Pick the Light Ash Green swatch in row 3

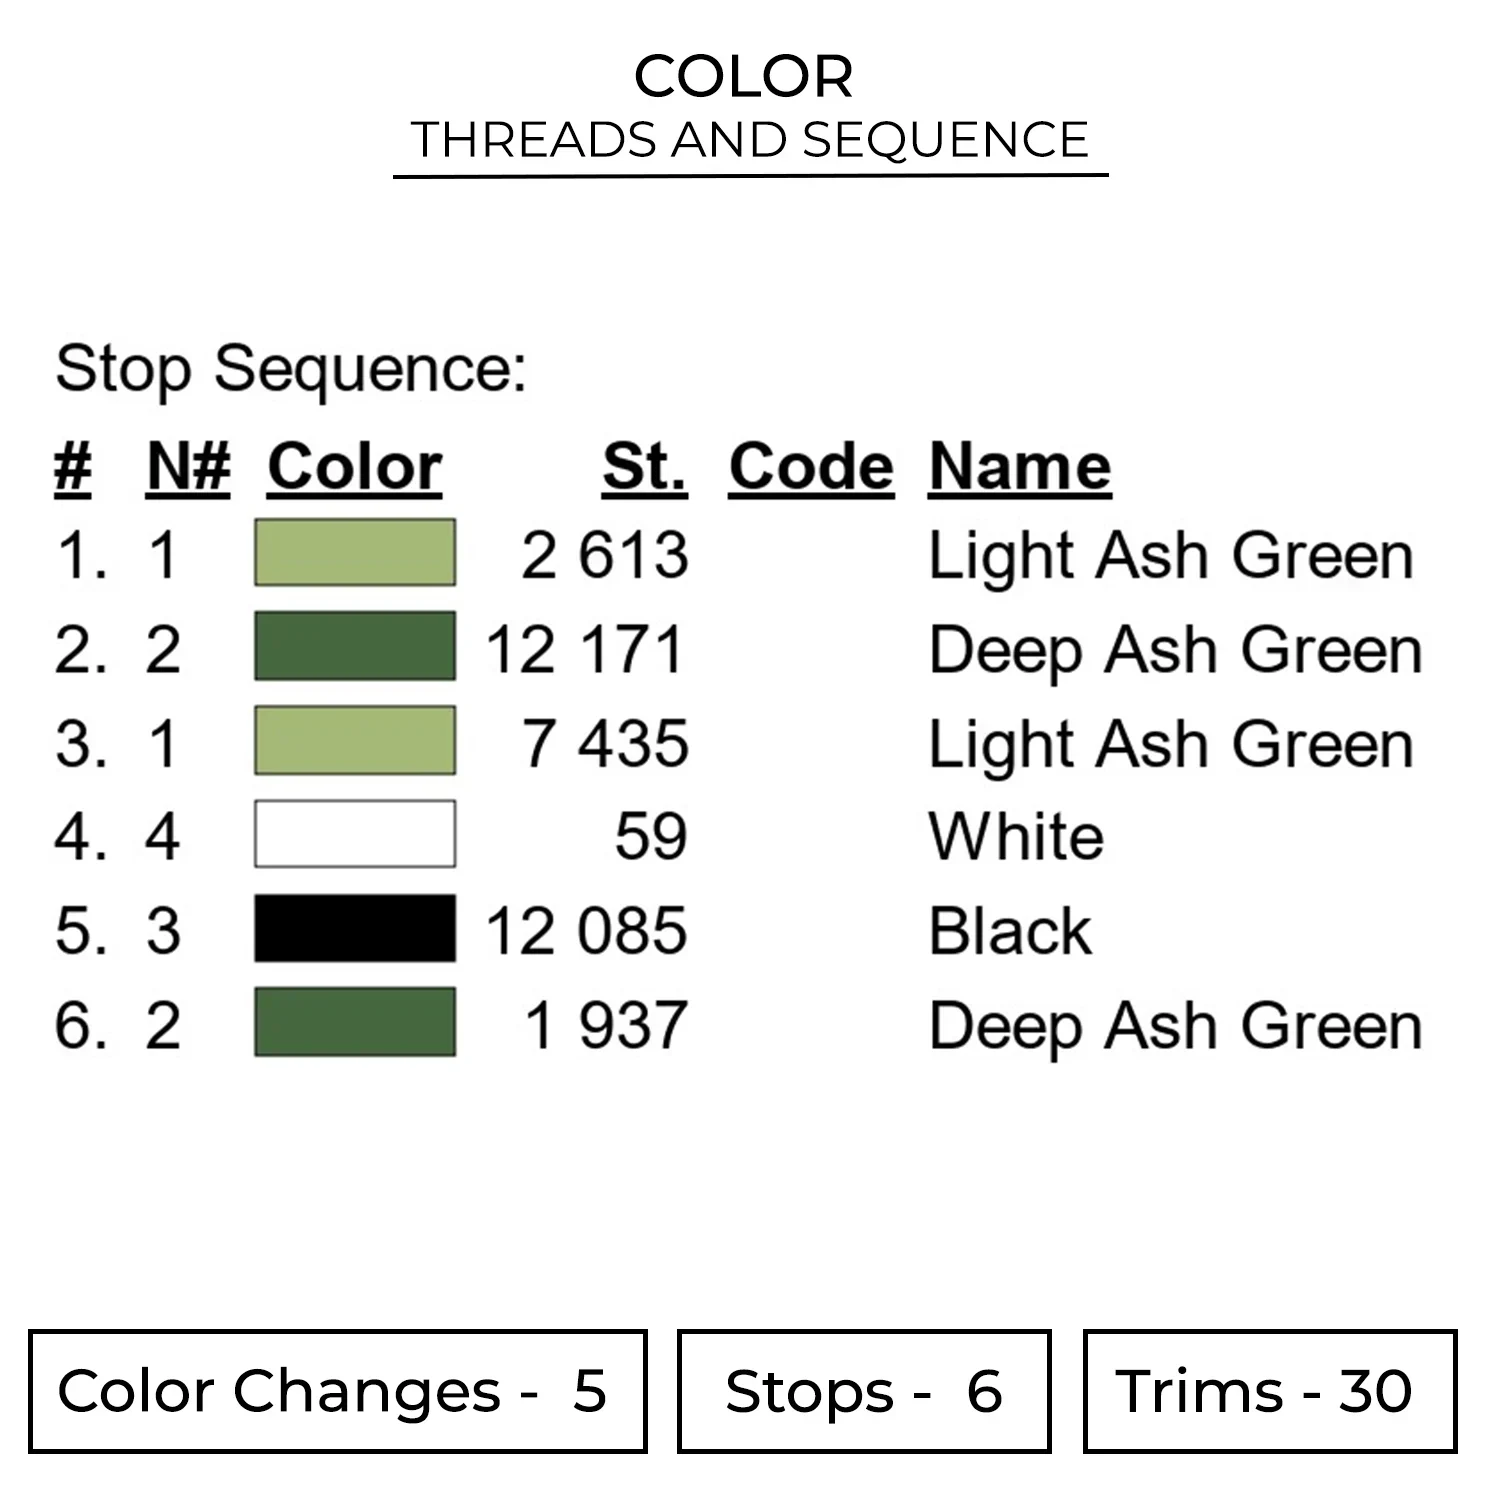[355, 740]
